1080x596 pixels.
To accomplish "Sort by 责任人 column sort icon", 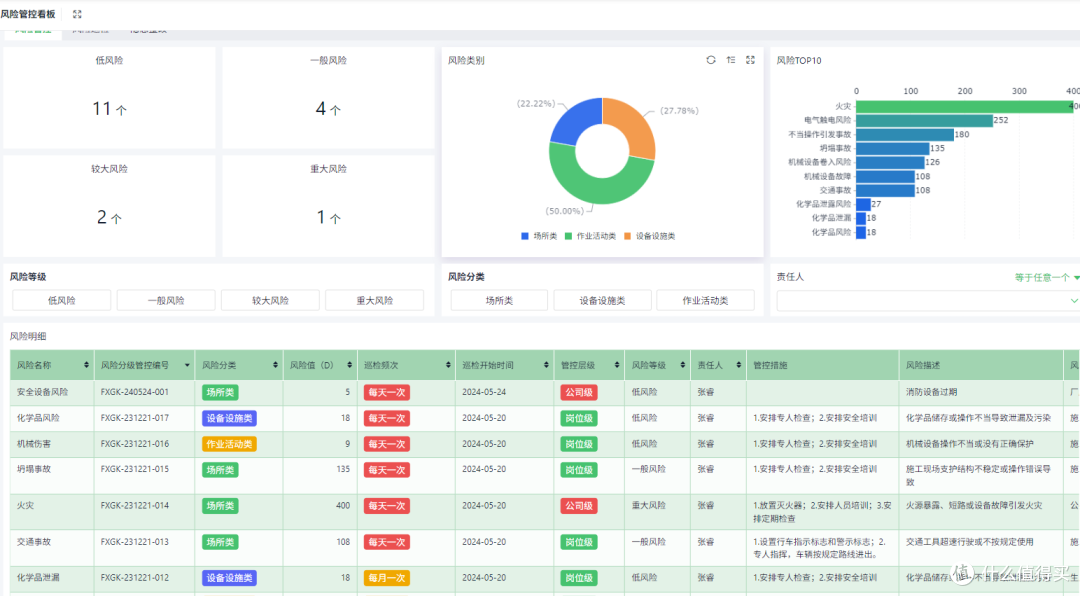I will tap(738, 365).
